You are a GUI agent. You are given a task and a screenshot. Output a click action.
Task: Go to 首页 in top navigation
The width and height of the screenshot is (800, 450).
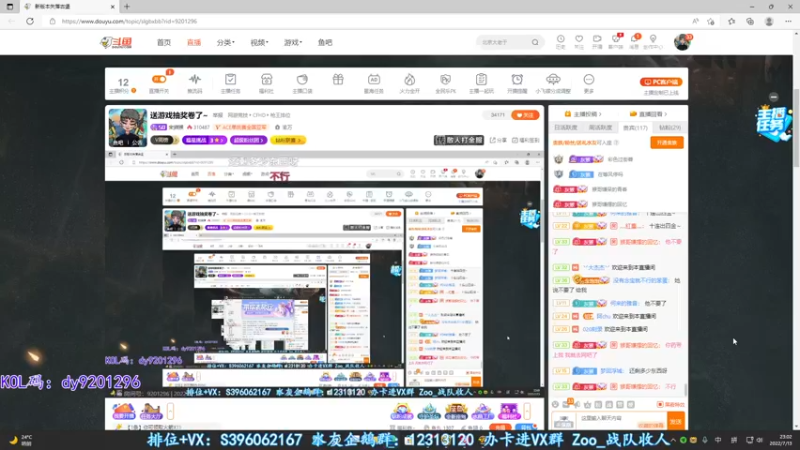pos(164,42)
